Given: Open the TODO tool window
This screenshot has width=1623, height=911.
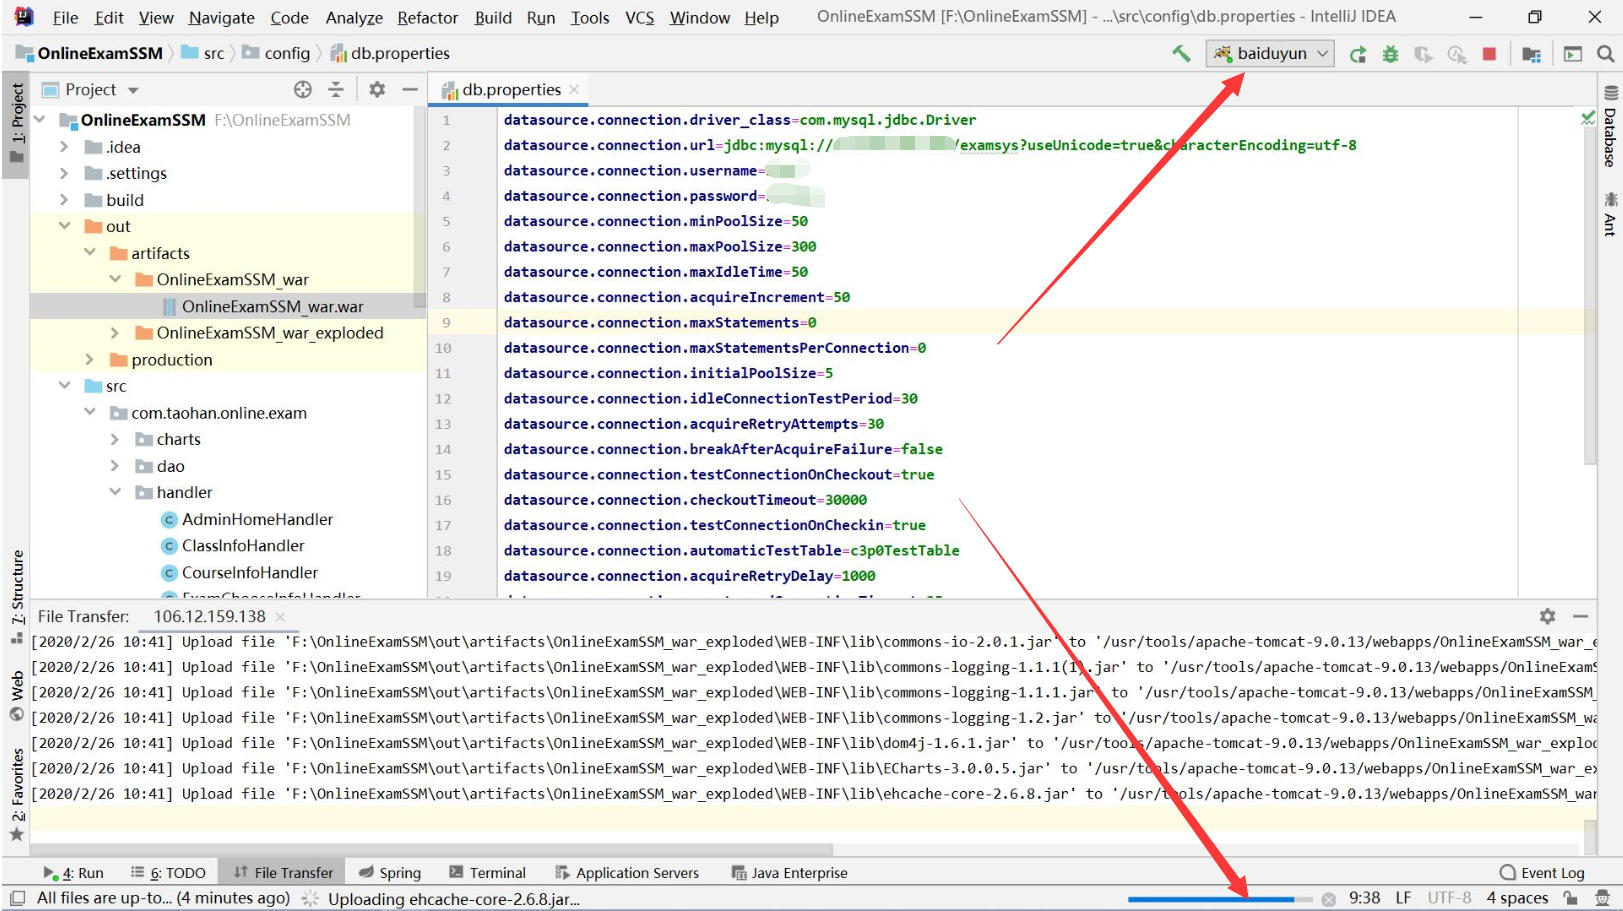Looking at the screenshot, I should coord(168,873).
